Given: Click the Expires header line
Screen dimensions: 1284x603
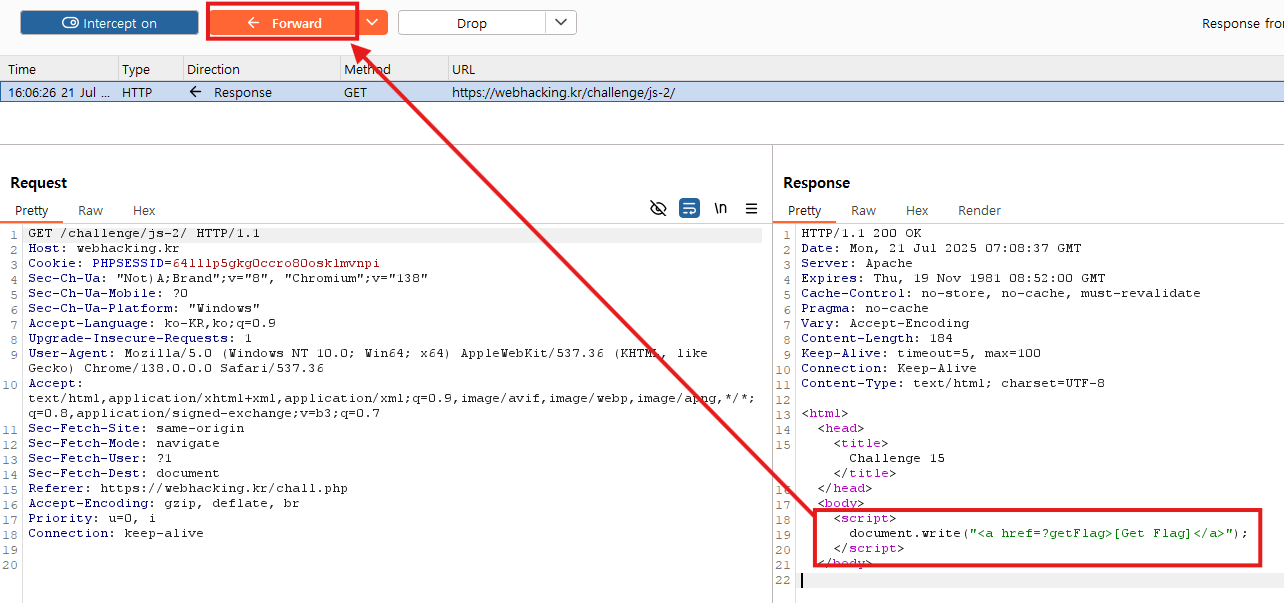Looking at the screenshot, I should point(953,278).
